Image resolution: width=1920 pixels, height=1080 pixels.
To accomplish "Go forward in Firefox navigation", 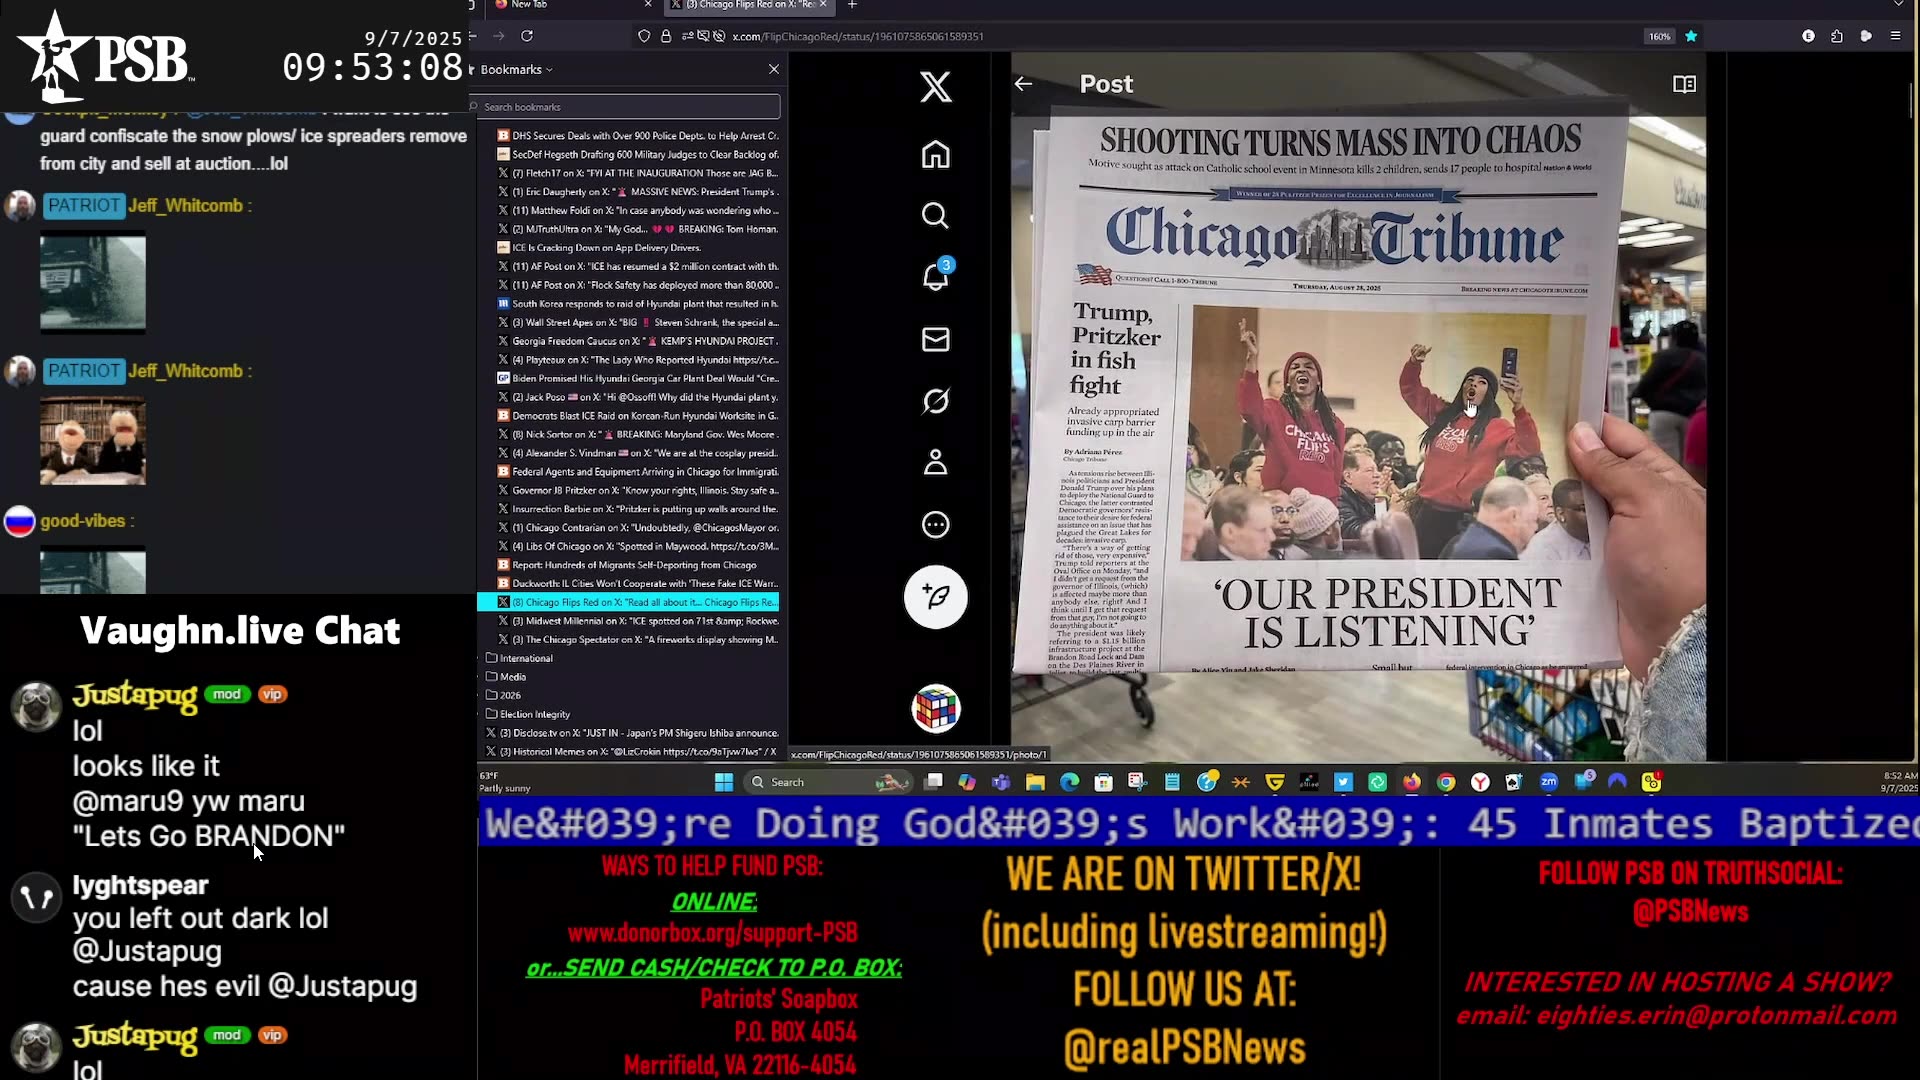I will (499, 36).
